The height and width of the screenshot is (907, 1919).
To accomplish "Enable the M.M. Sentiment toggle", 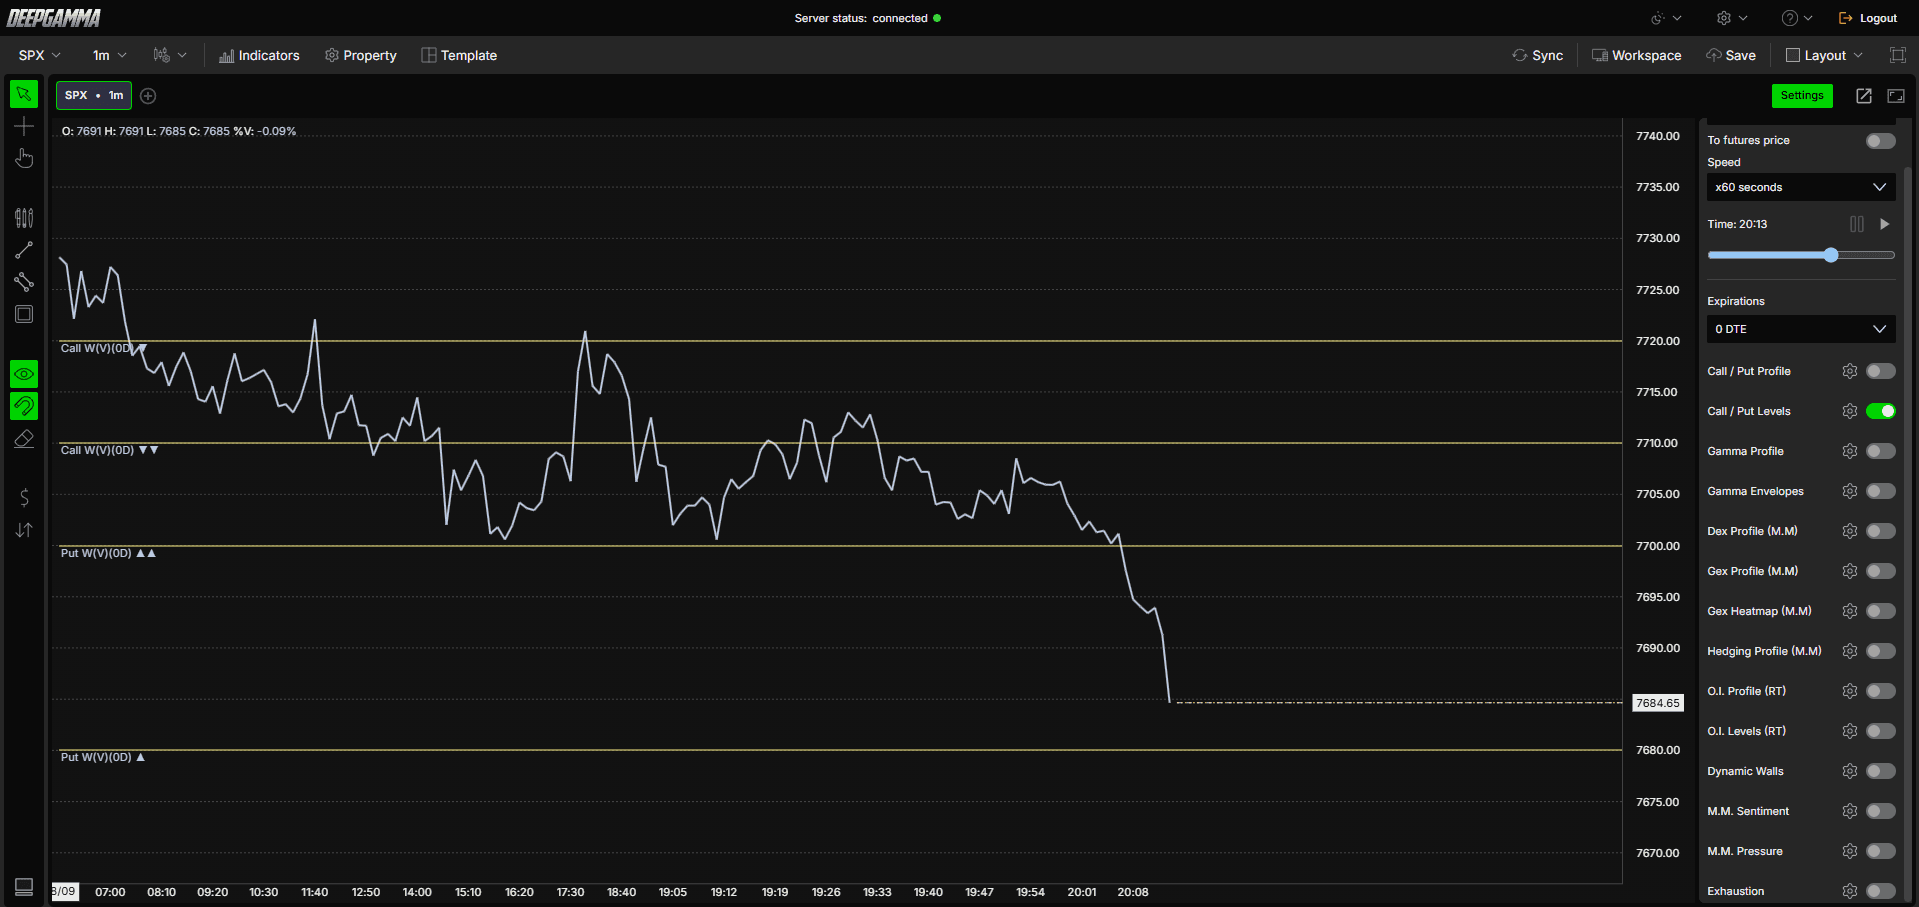I will tap(1880, 811).
